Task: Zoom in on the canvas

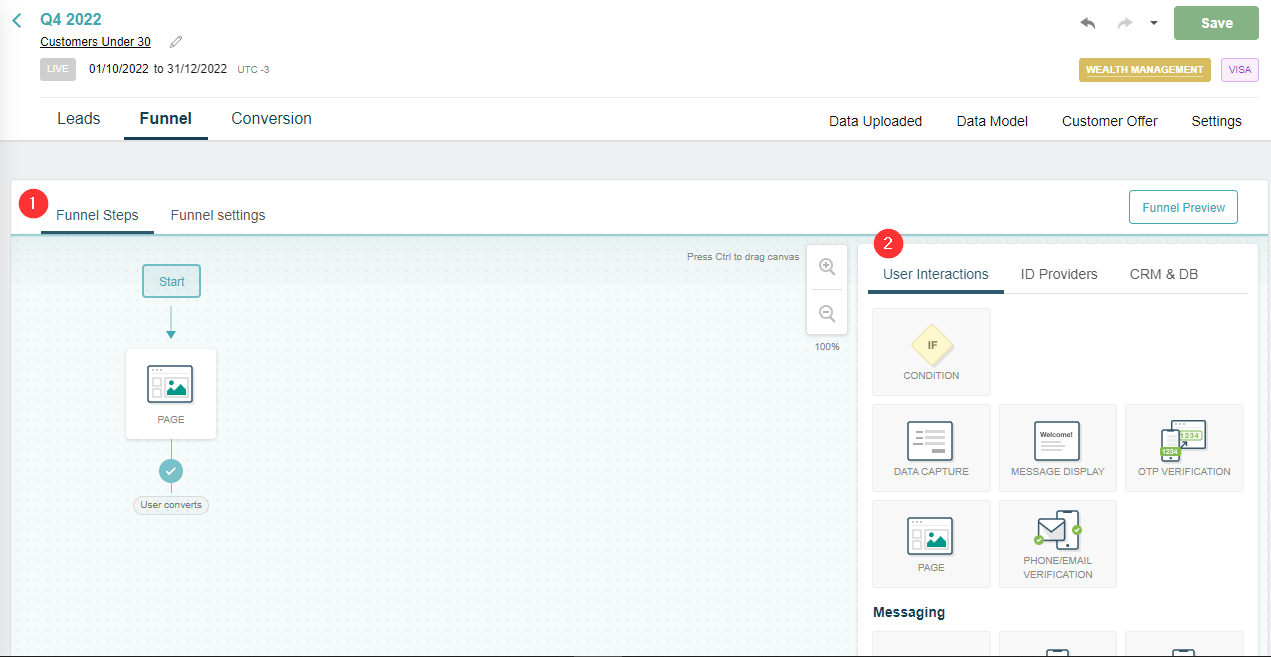Action: [x=827, y=266]
